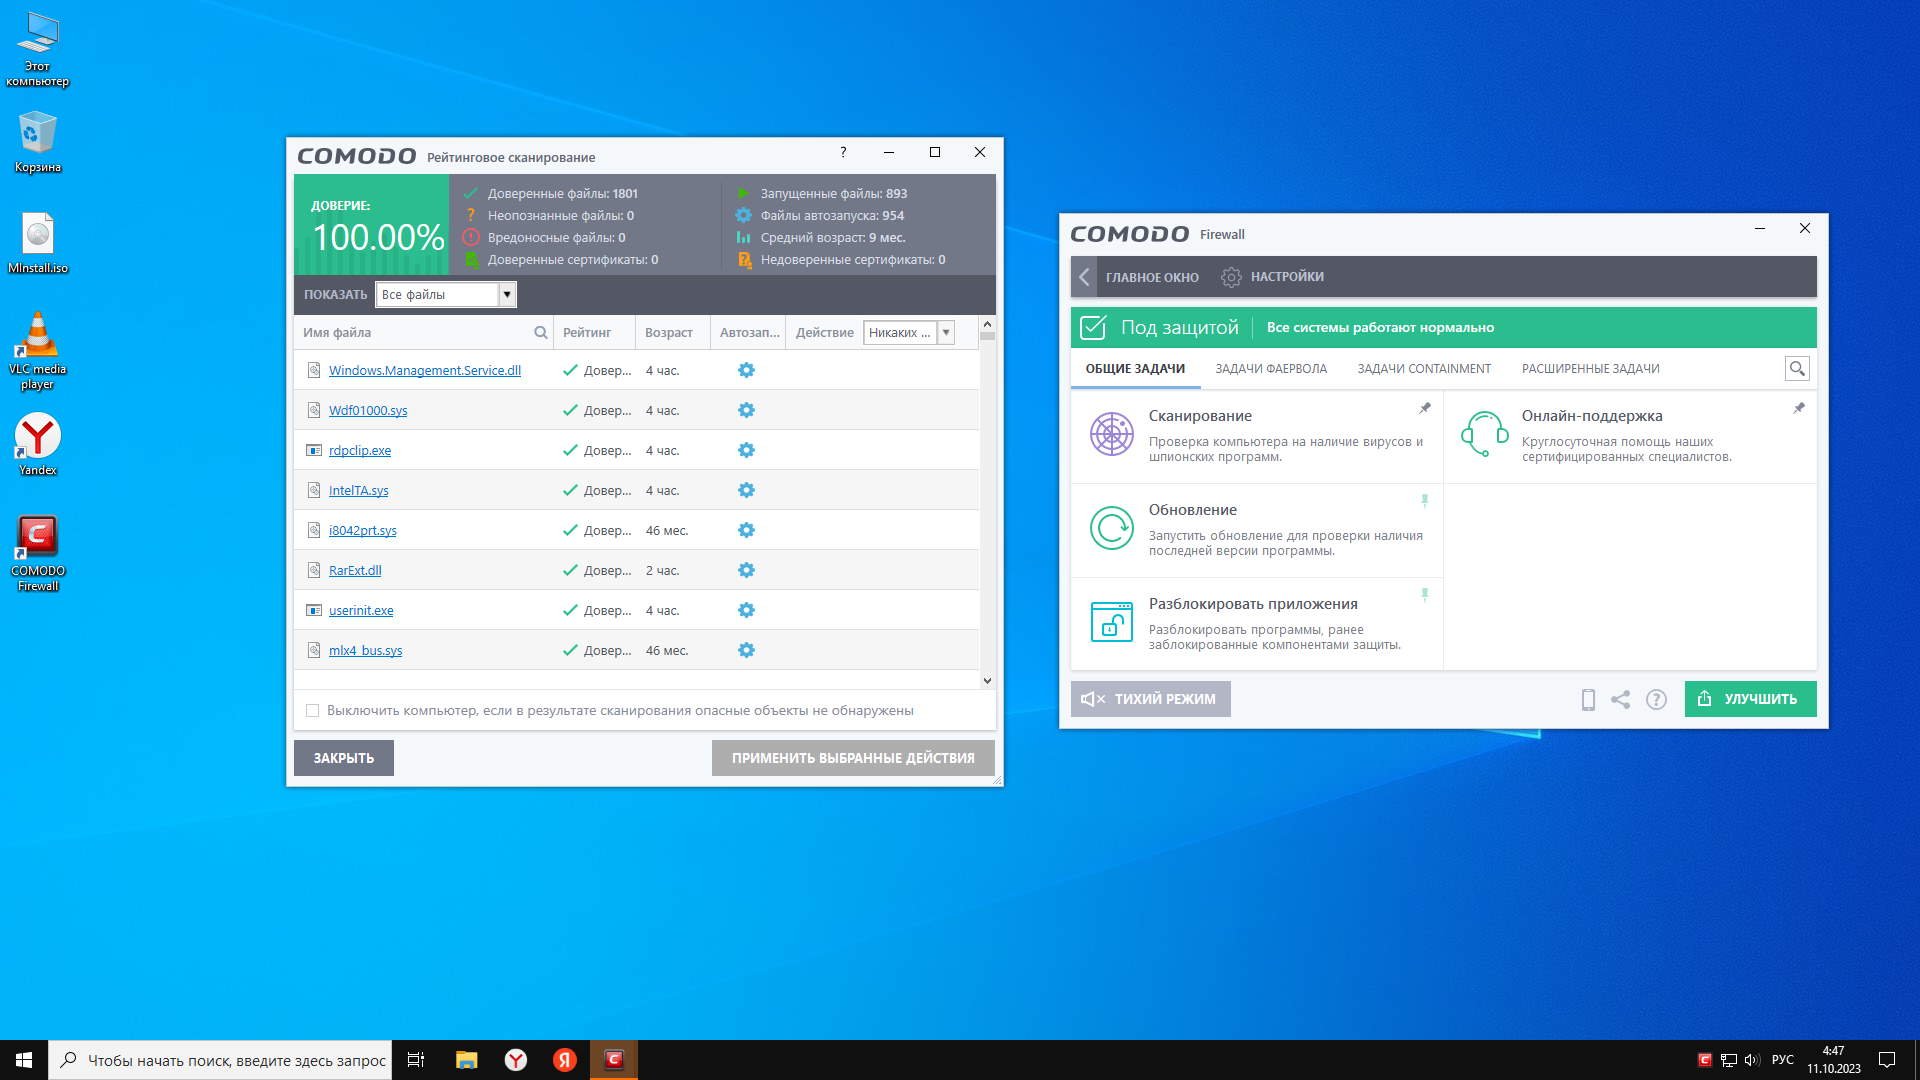
Task: Click the back chevron next to Главное окно
Action: click(x=1084, y=277)
